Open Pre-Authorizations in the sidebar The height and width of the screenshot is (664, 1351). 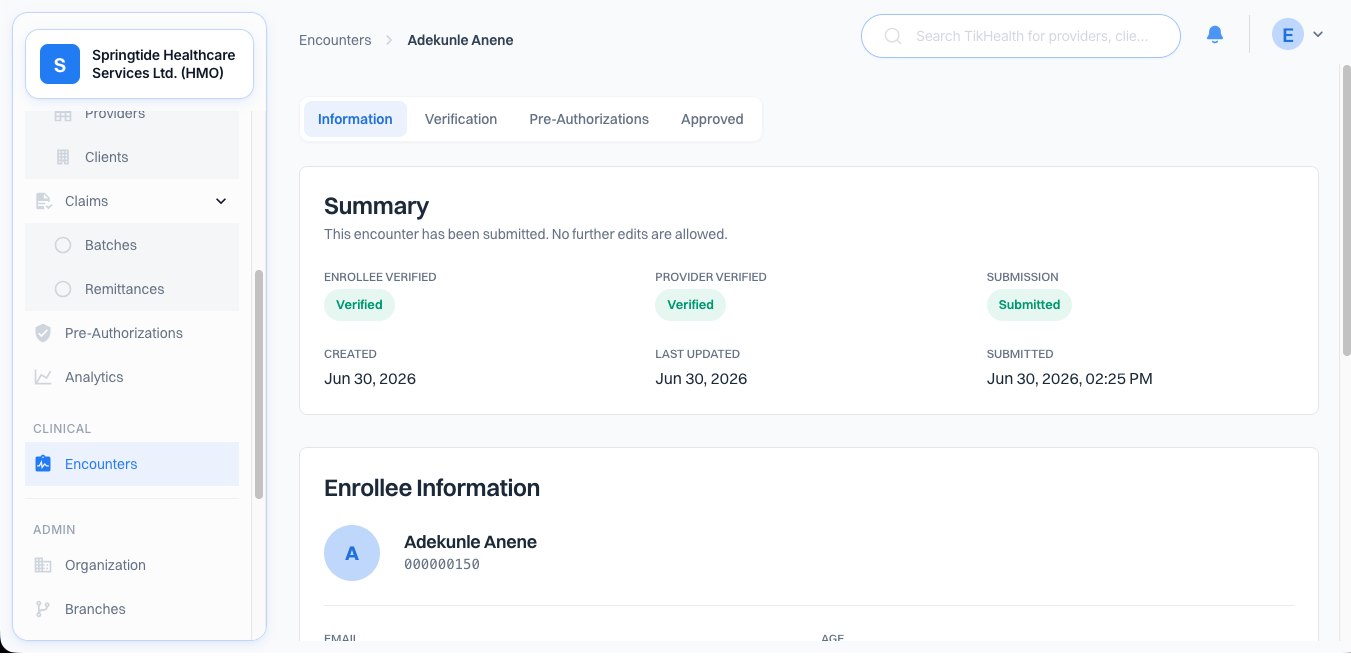[x=132, y=333]
